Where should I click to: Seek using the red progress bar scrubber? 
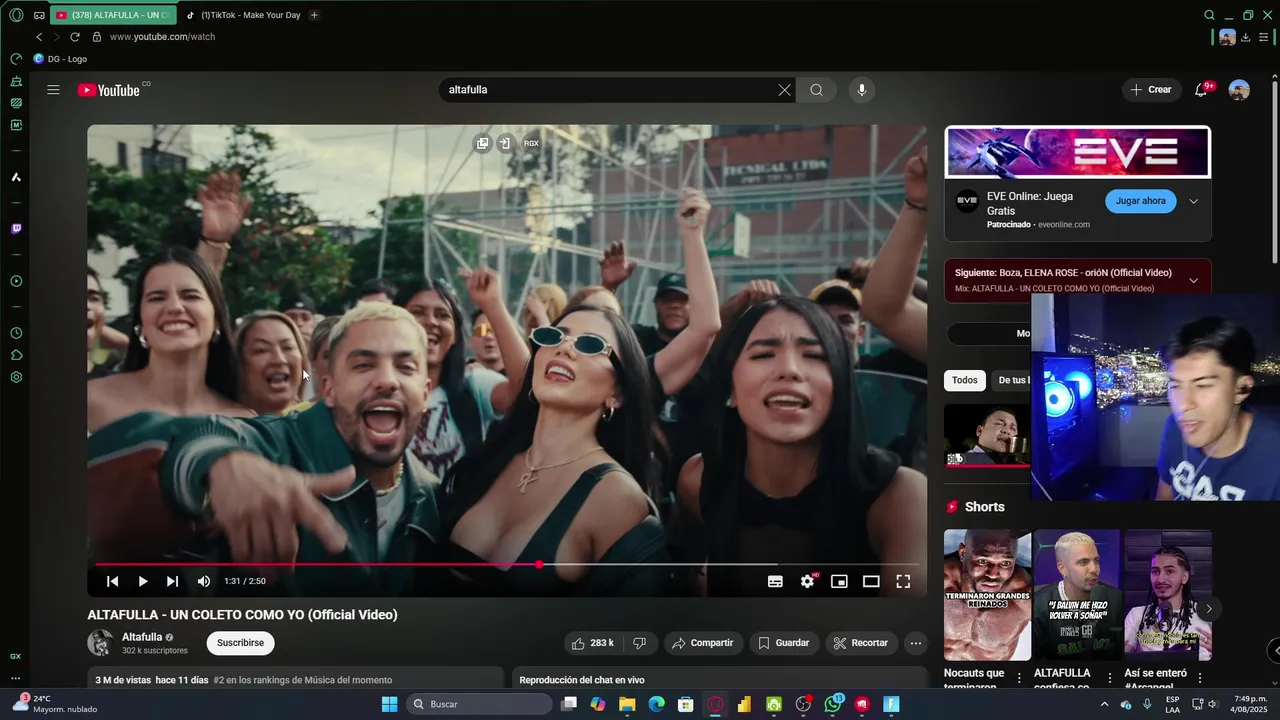(539, 565)
